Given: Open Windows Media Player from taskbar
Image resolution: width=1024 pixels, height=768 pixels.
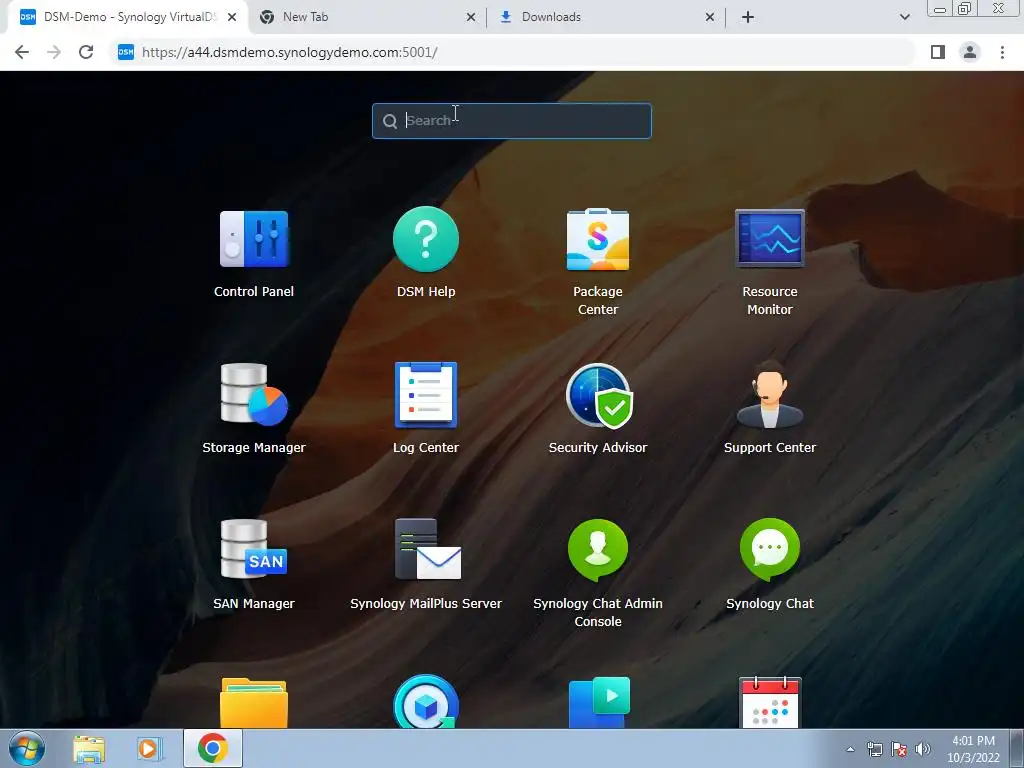Looking at the screenshot, I should tap(149, 749).
